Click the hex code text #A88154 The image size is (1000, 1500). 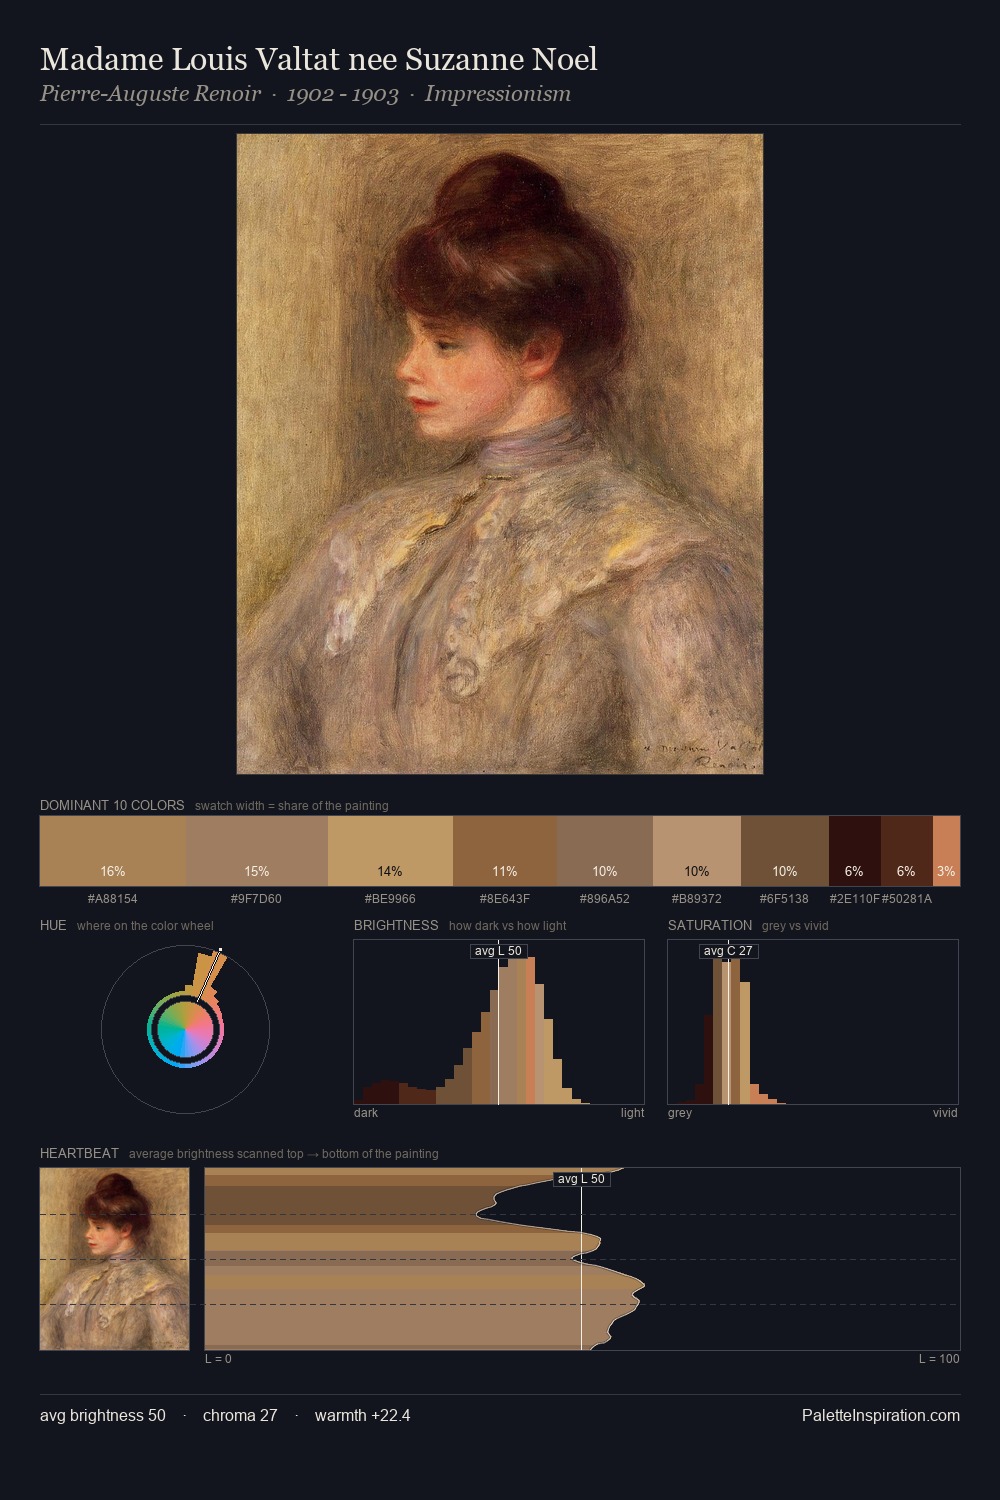click(113, 899)
